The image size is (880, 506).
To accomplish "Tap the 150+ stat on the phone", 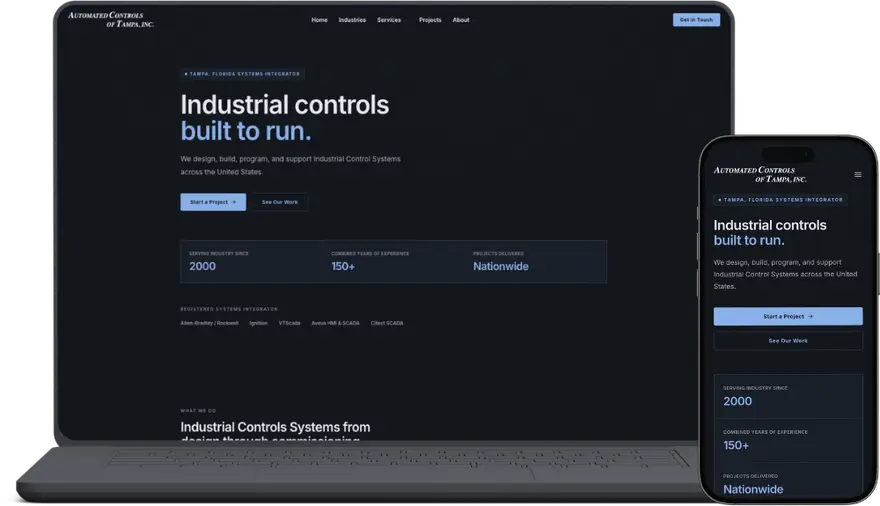I will pyautogui.click(x=736, y=445).
